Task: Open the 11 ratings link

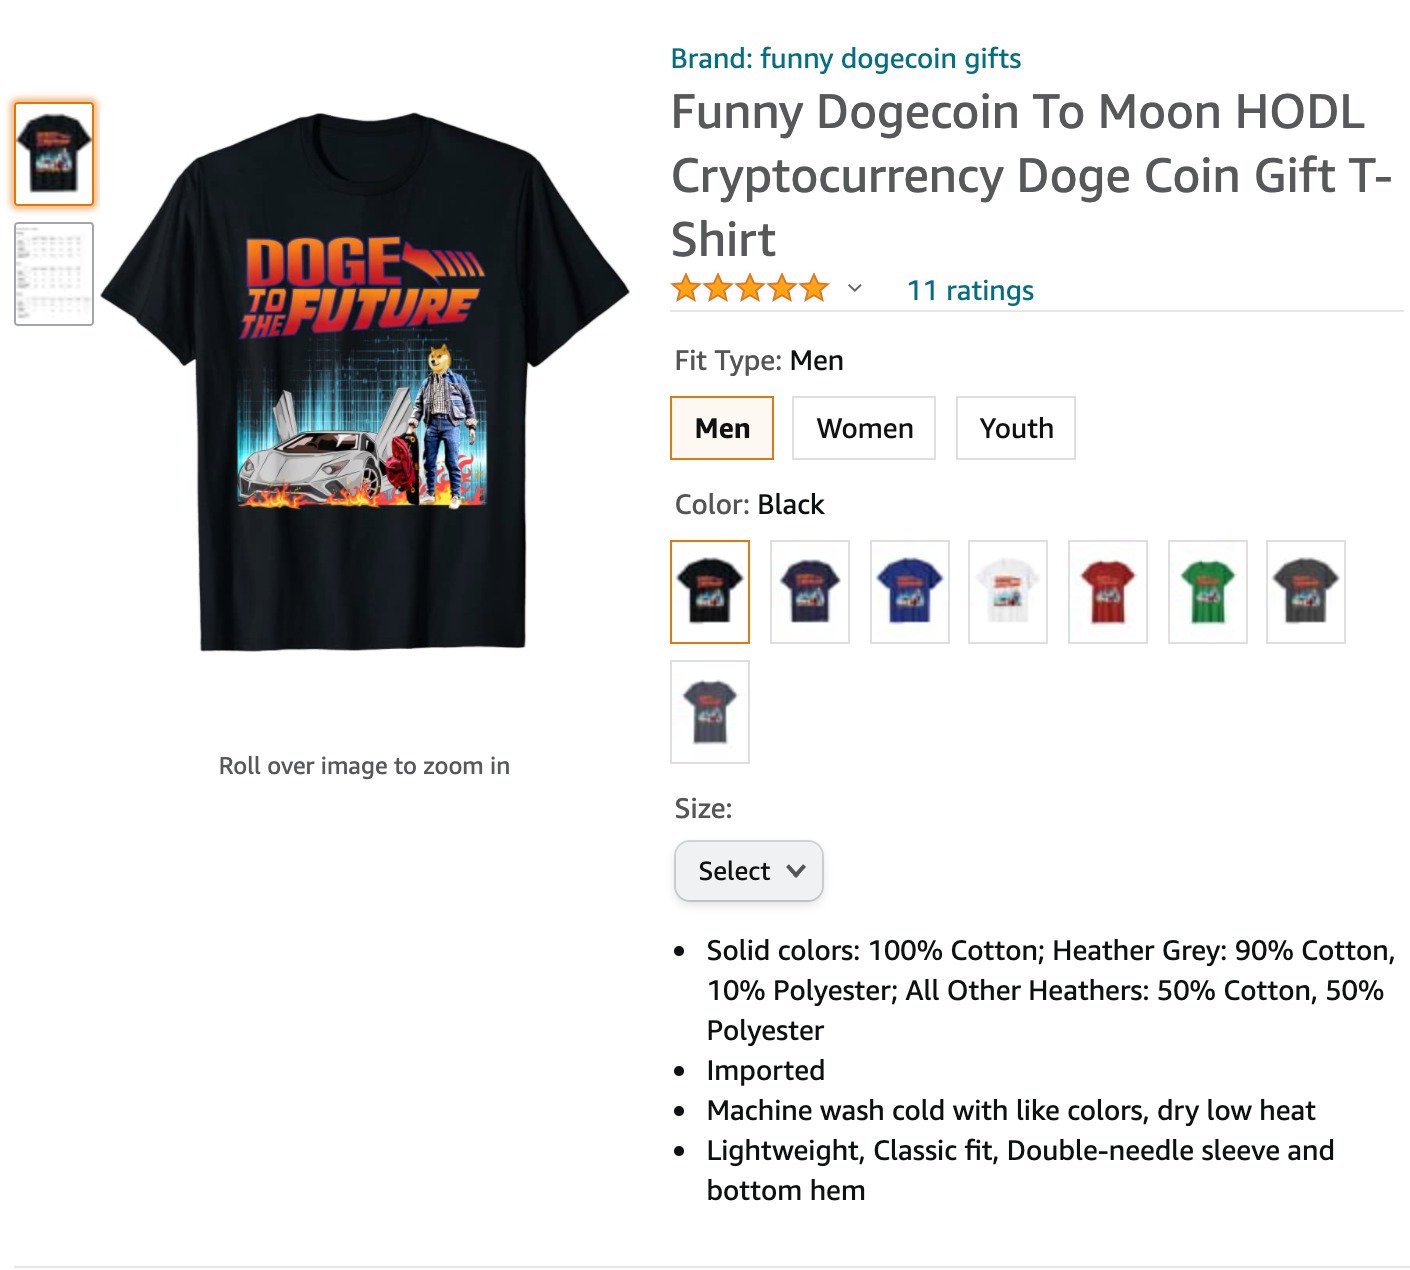Action: 970,290
